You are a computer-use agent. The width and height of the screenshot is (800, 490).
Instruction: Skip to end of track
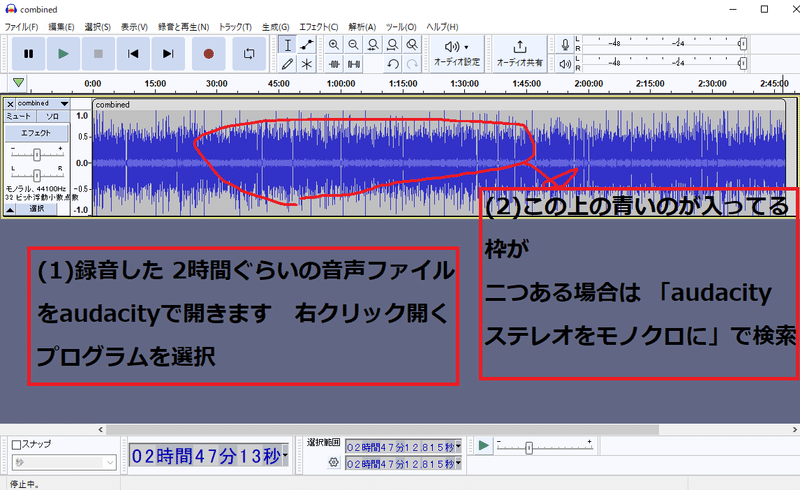[168, 54]
